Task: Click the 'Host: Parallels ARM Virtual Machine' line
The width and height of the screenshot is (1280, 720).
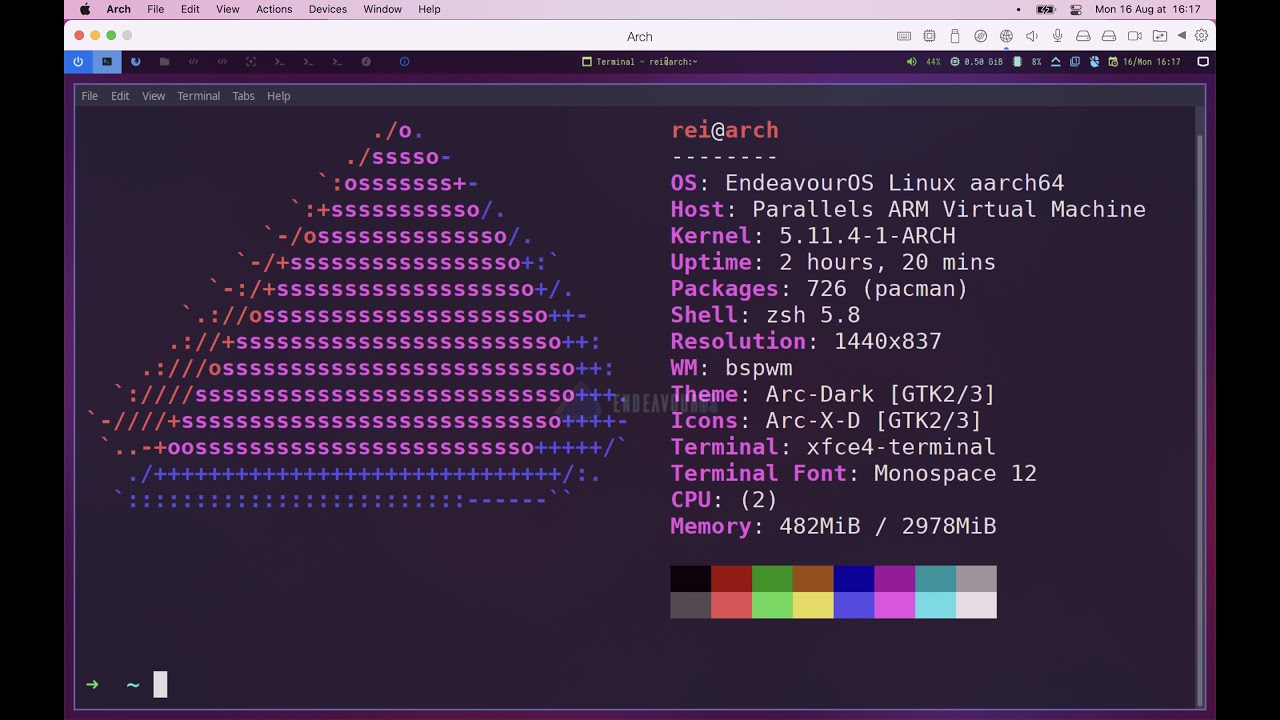Action: 908,209
